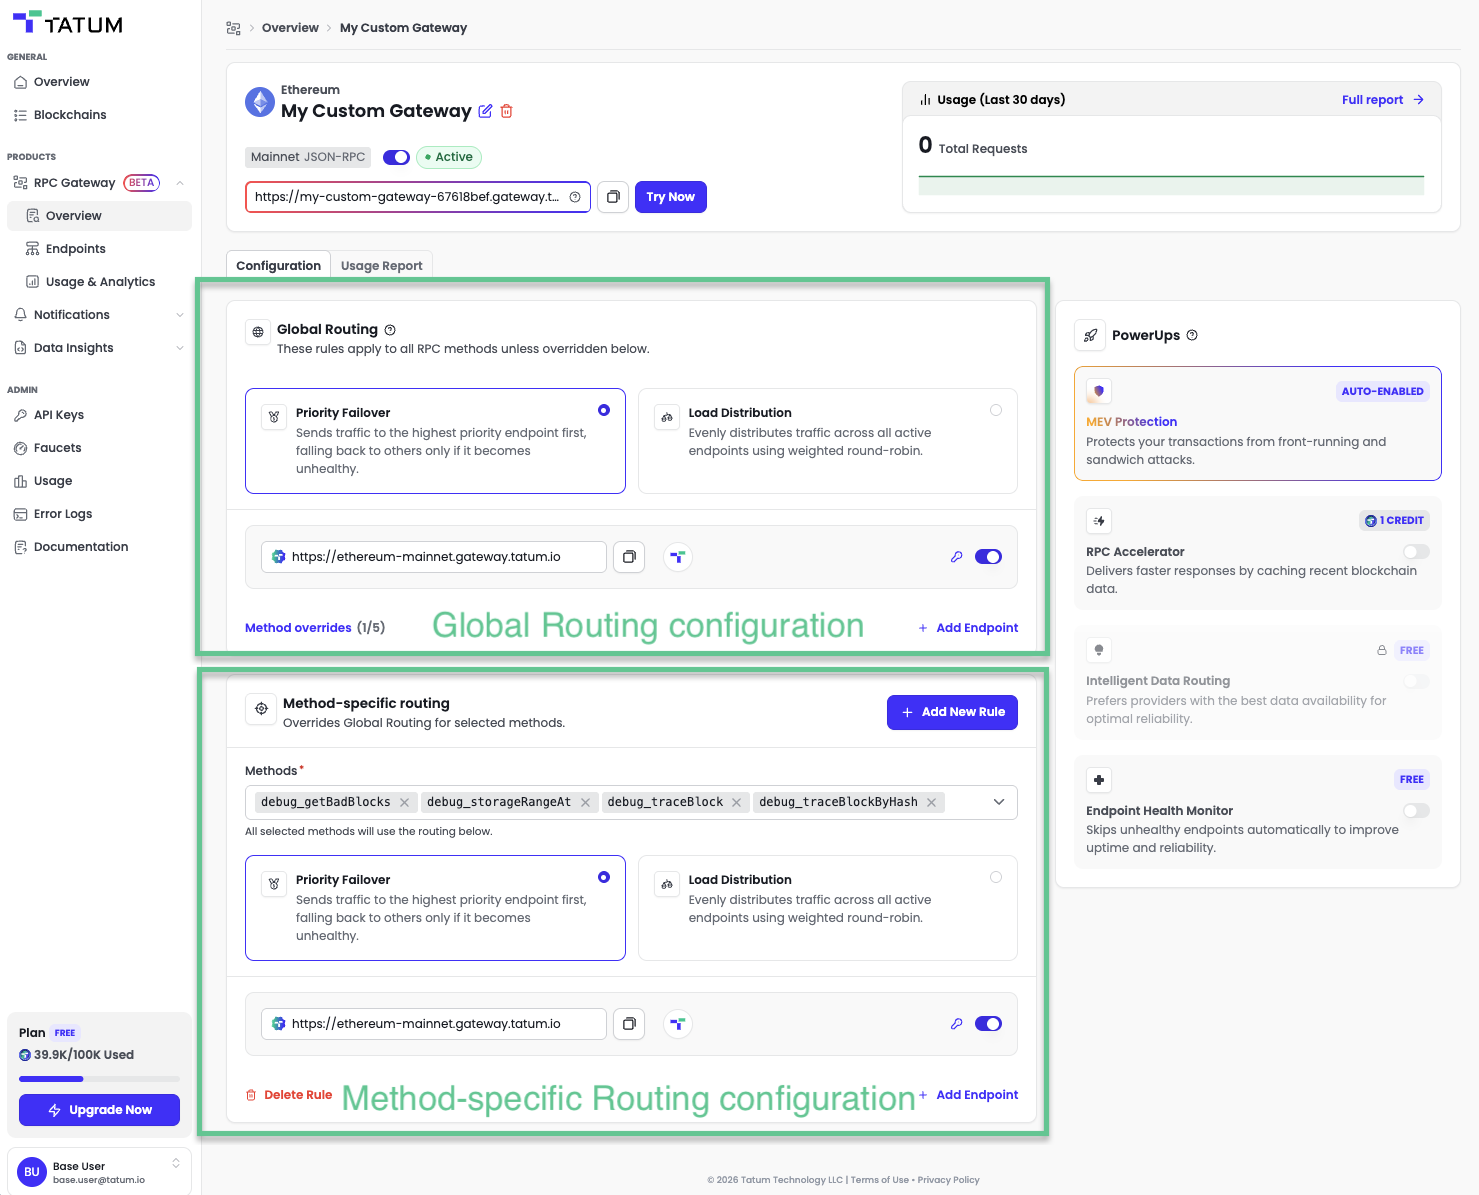This screenshot has height=1195, width=1479.
Task: Open Blockchains in the sidebar
Action: pos(70,115)
